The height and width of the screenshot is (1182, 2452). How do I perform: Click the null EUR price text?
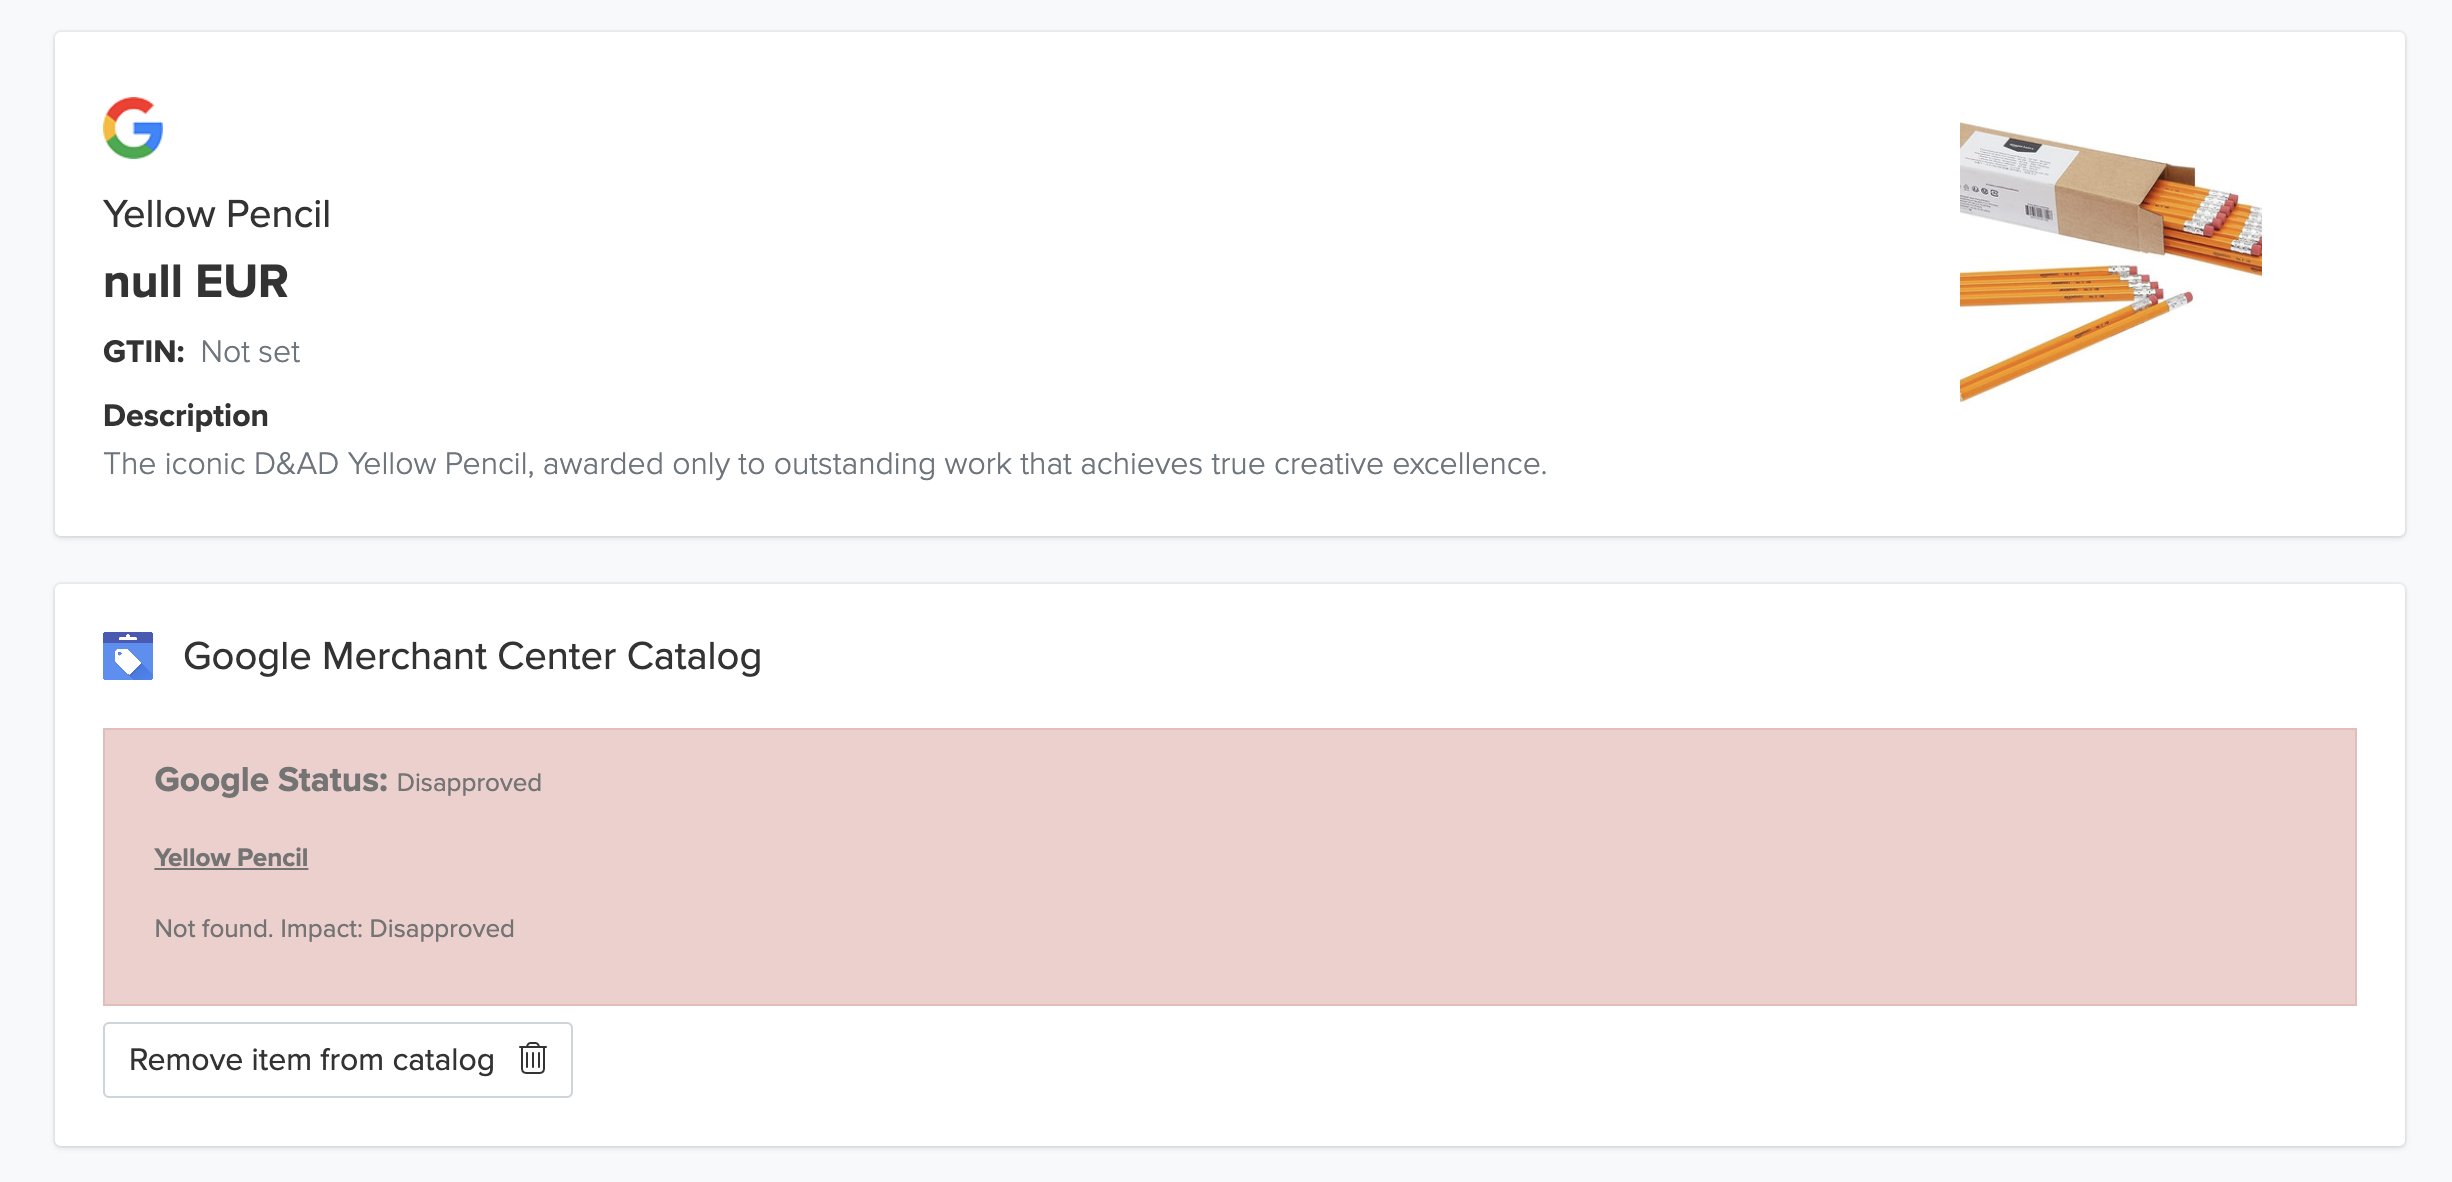coord(196,282)
